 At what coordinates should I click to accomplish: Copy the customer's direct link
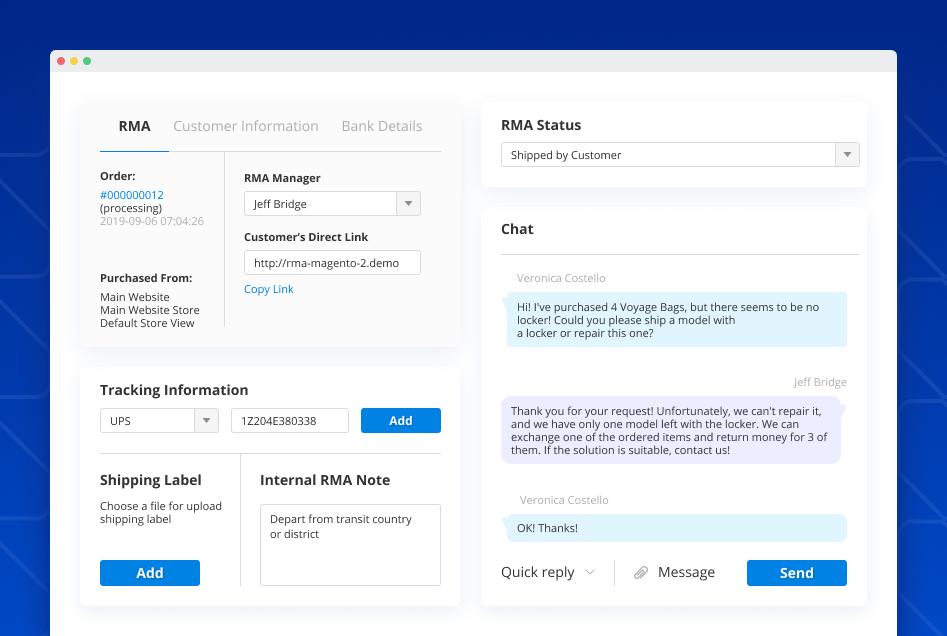click(x=268, y=288)
